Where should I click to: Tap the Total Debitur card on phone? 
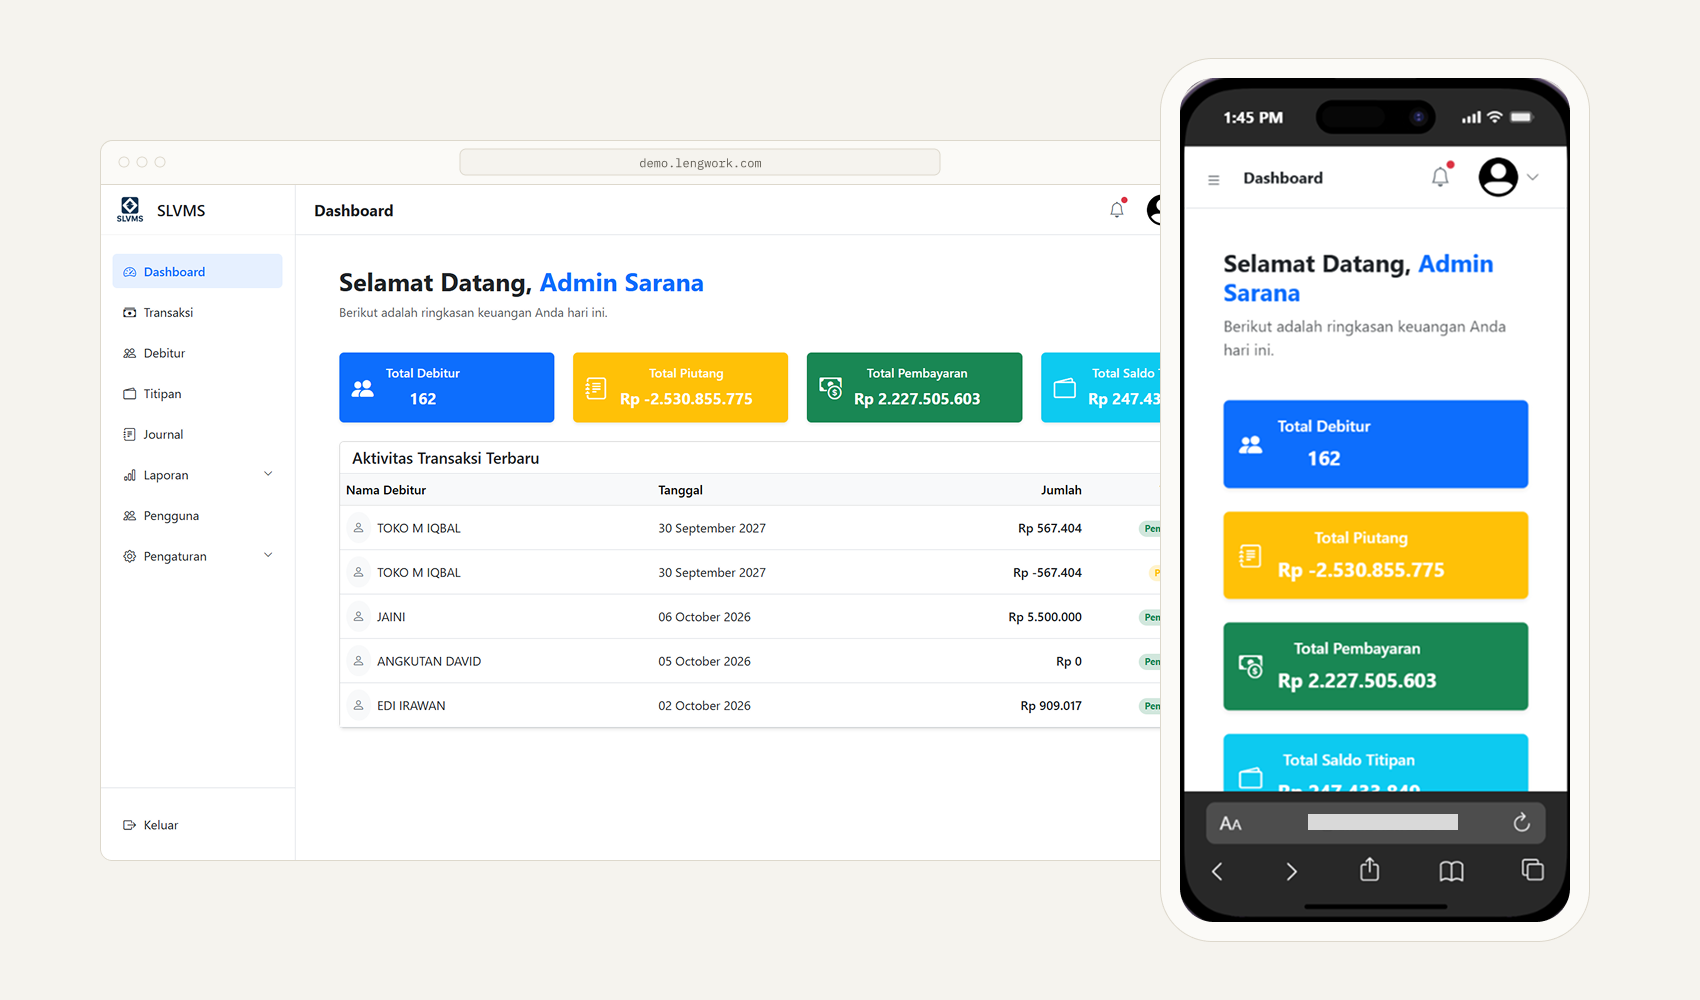pos(1375,444)
